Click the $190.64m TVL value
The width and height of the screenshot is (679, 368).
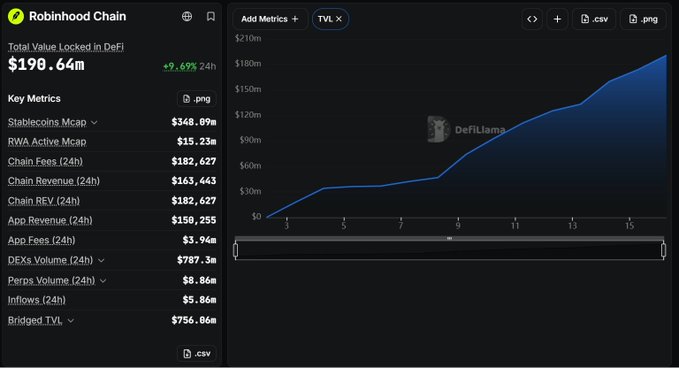(46, 65)
